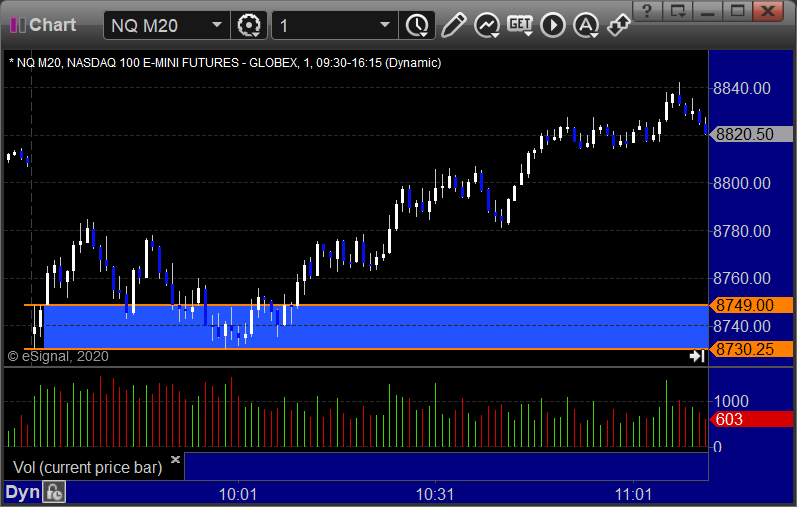Close the chart window
Viewport: 797px width, 507px height.
click(x=768, y=10)
